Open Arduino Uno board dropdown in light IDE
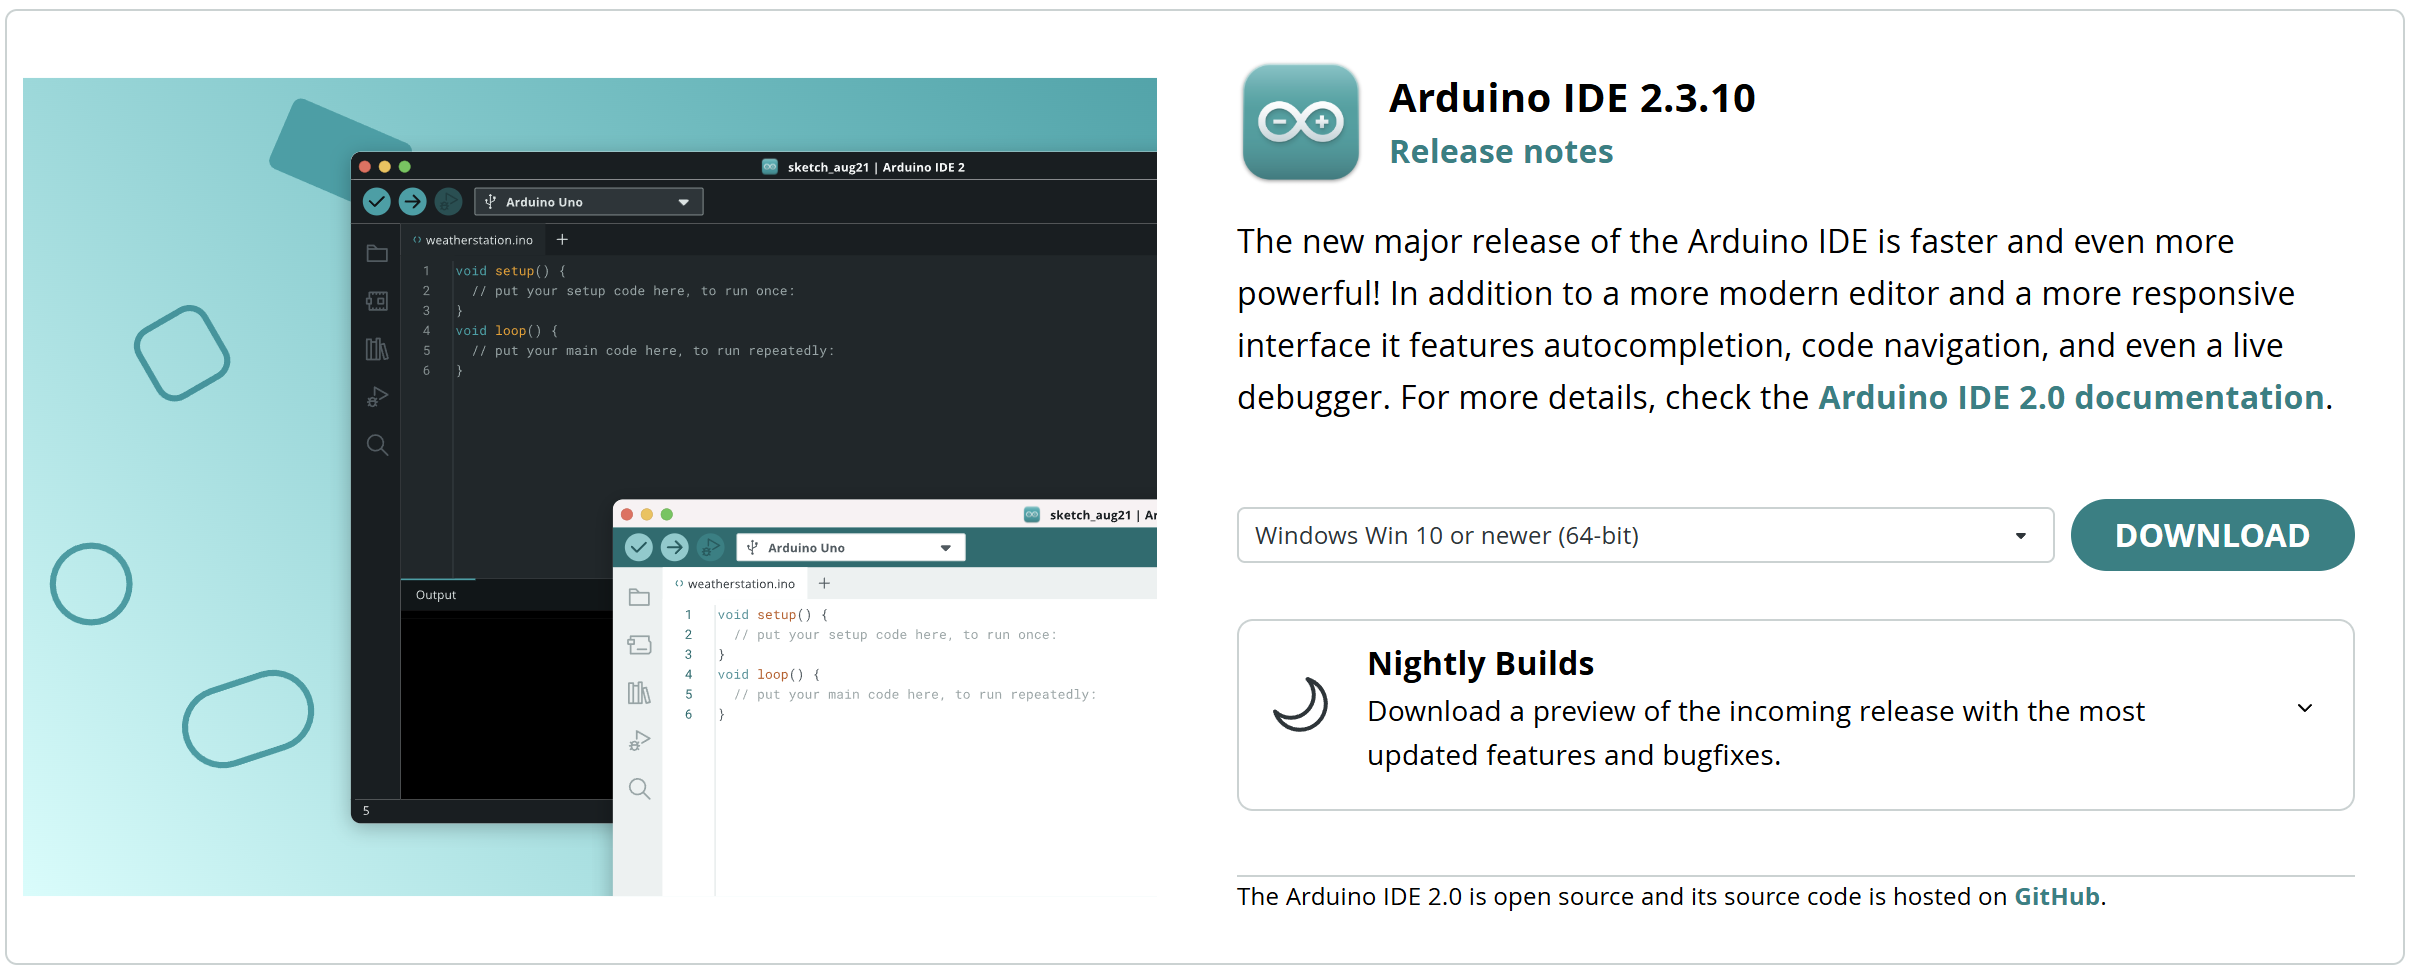 point(851,547)
